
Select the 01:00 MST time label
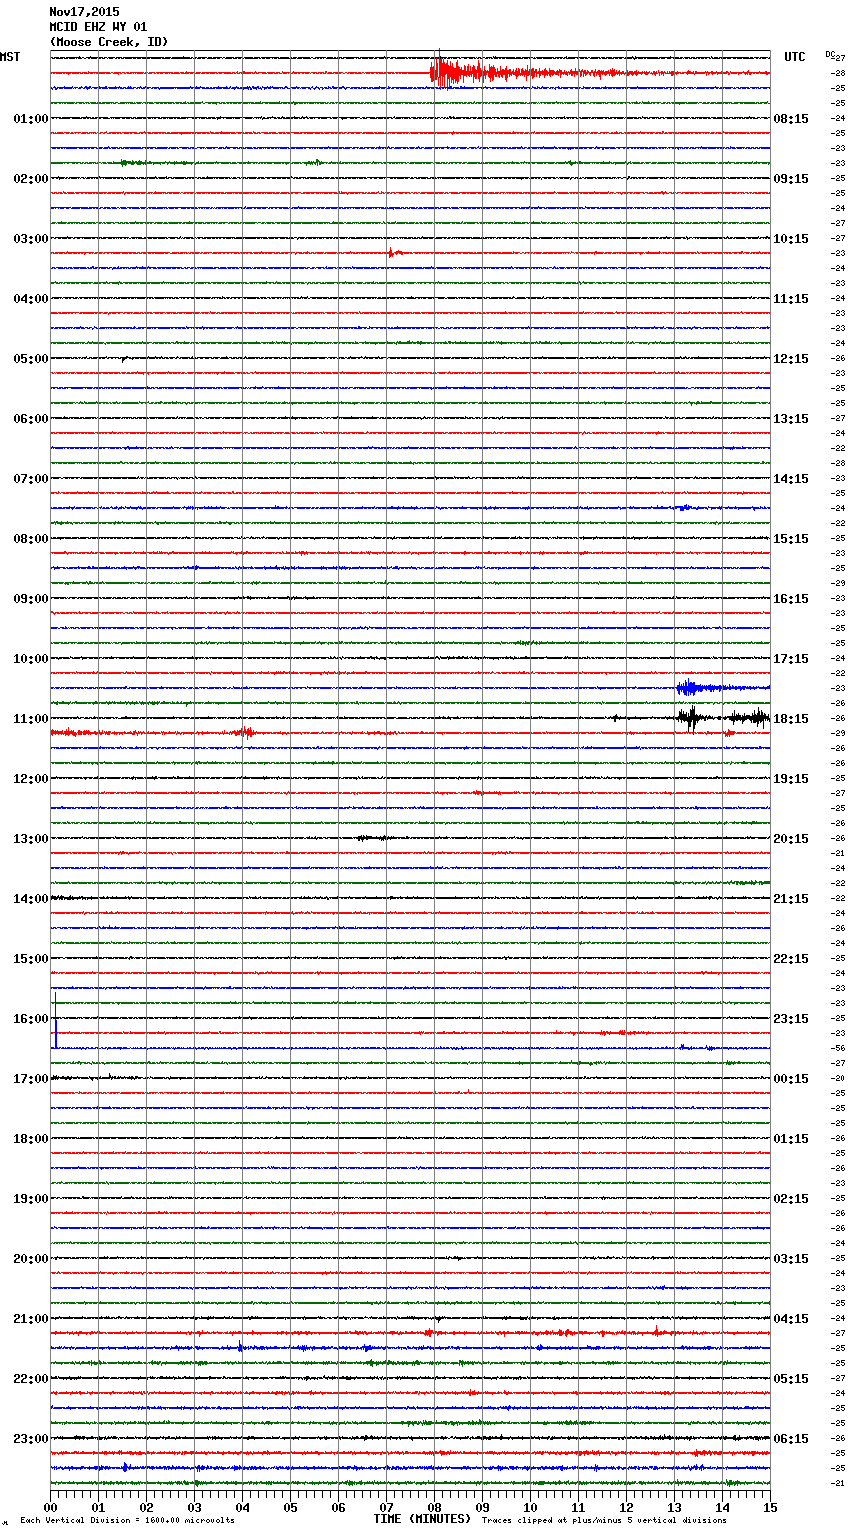point(31,119)
